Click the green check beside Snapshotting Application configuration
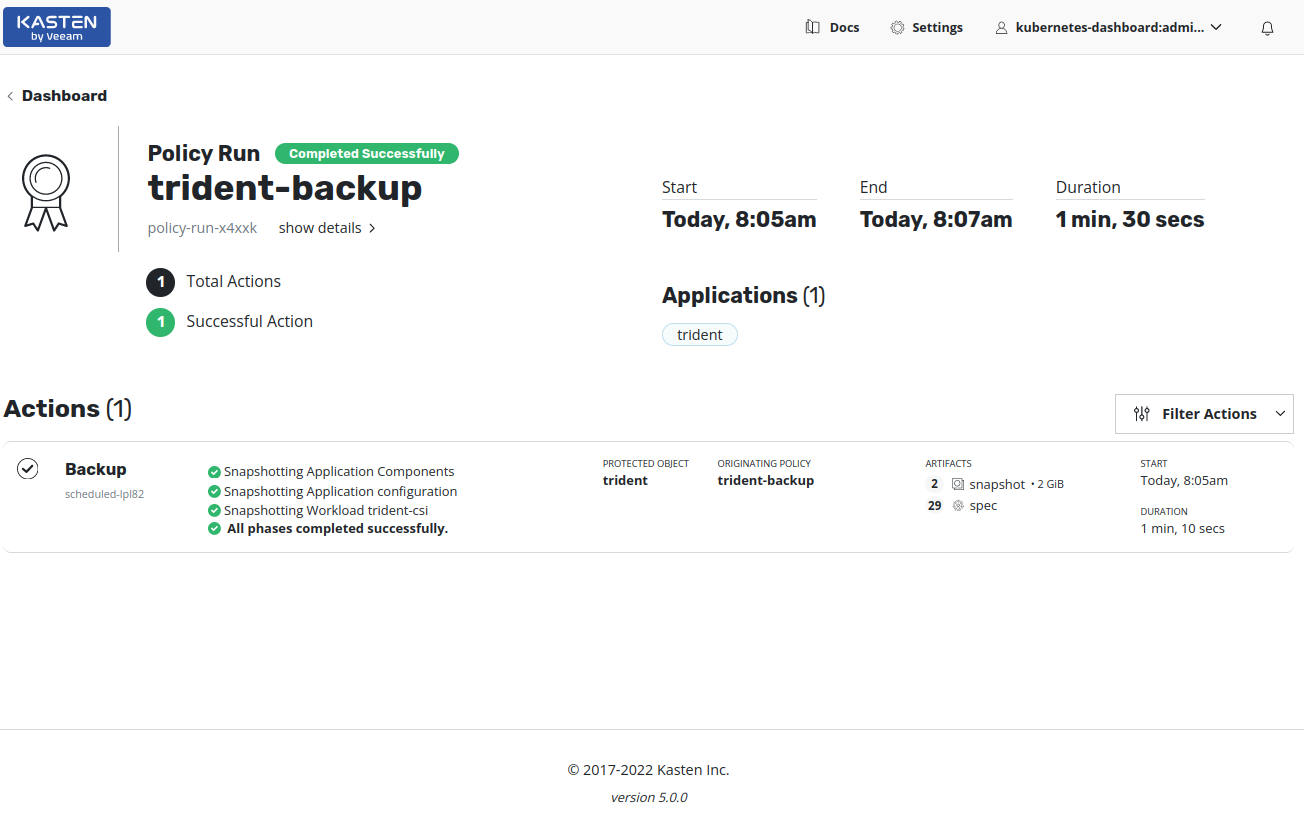 coord(214,492)
